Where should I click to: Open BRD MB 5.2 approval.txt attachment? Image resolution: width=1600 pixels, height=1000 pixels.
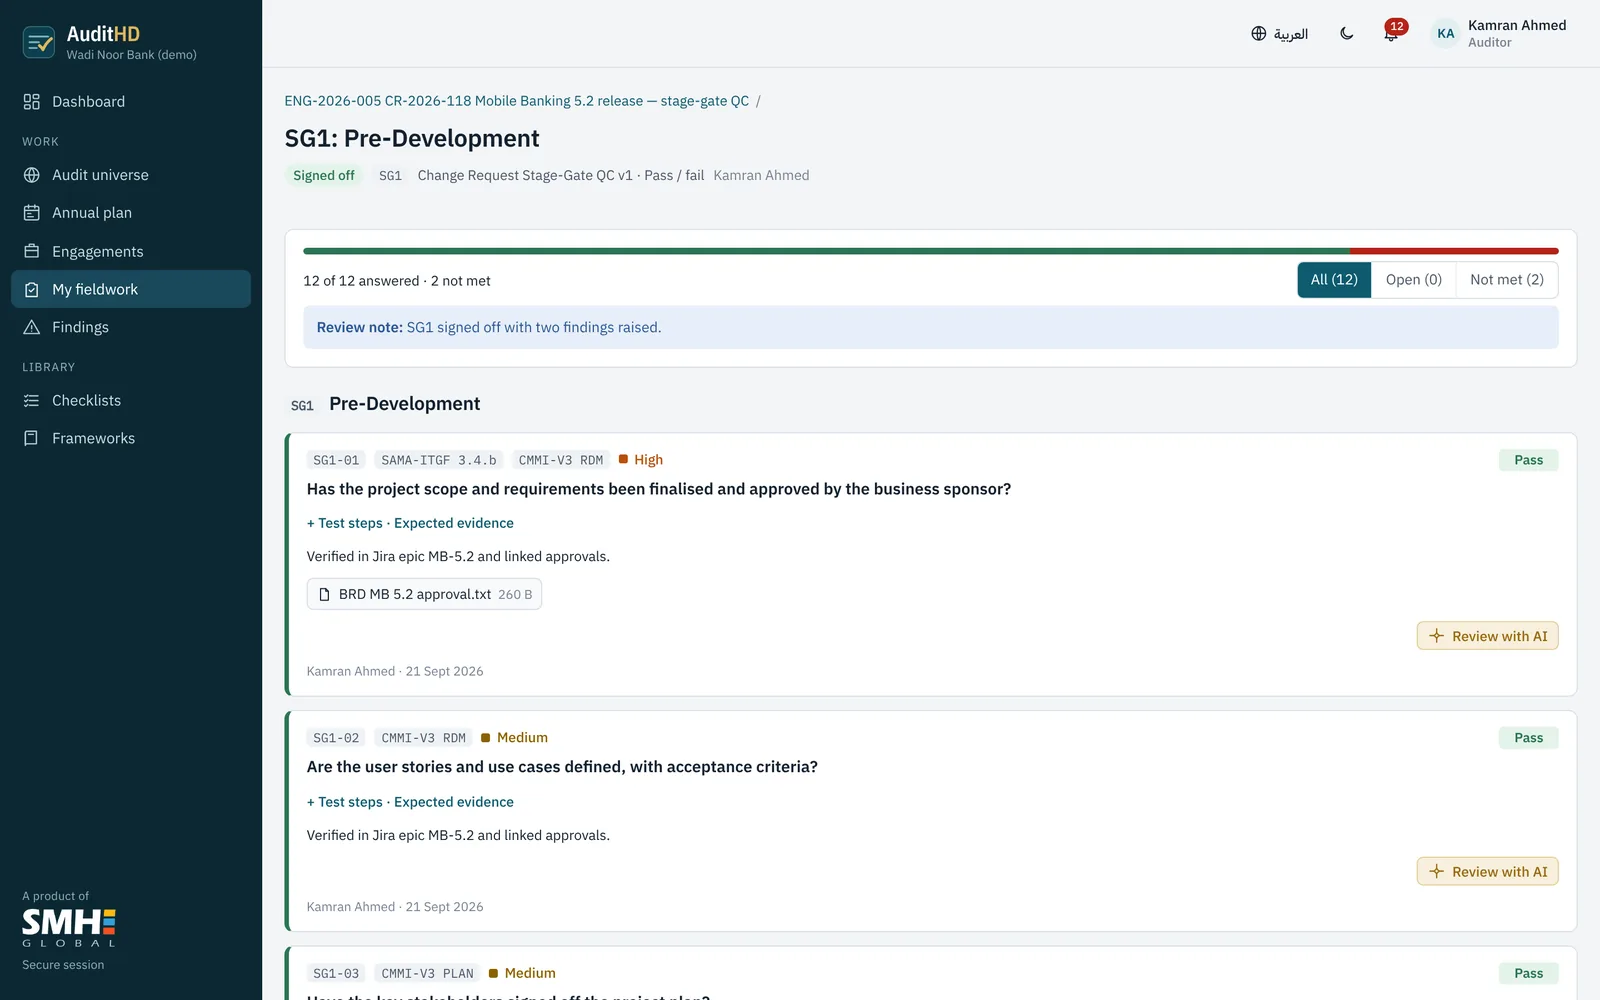pyautogui.click(x=424, y=594)
